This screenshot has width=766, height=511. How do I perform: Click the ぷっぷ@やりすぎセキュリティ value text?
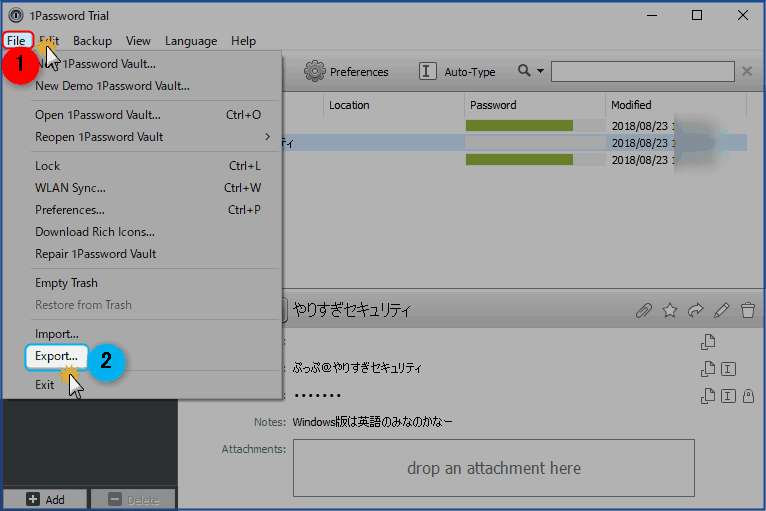(357, 368)
